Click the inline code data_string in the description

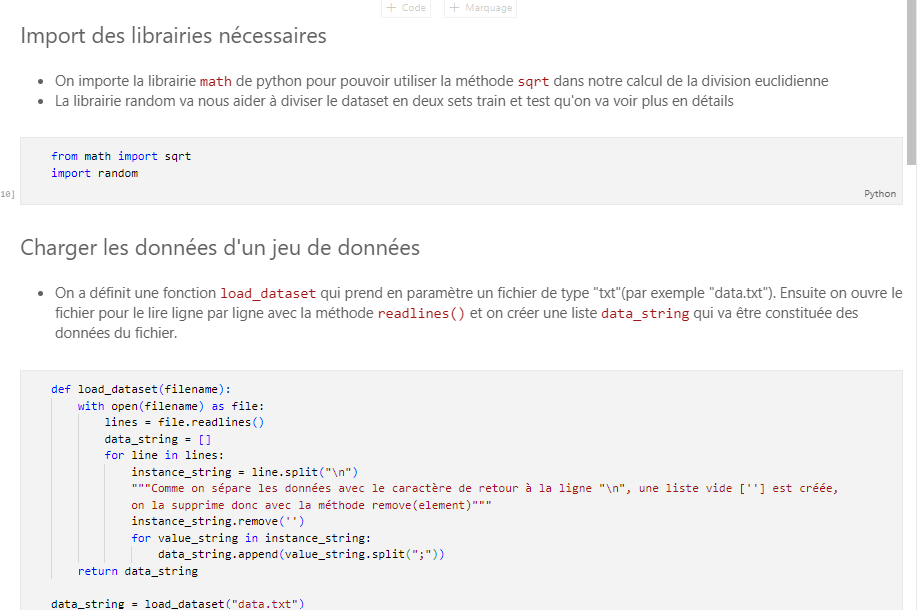point(645,314)
